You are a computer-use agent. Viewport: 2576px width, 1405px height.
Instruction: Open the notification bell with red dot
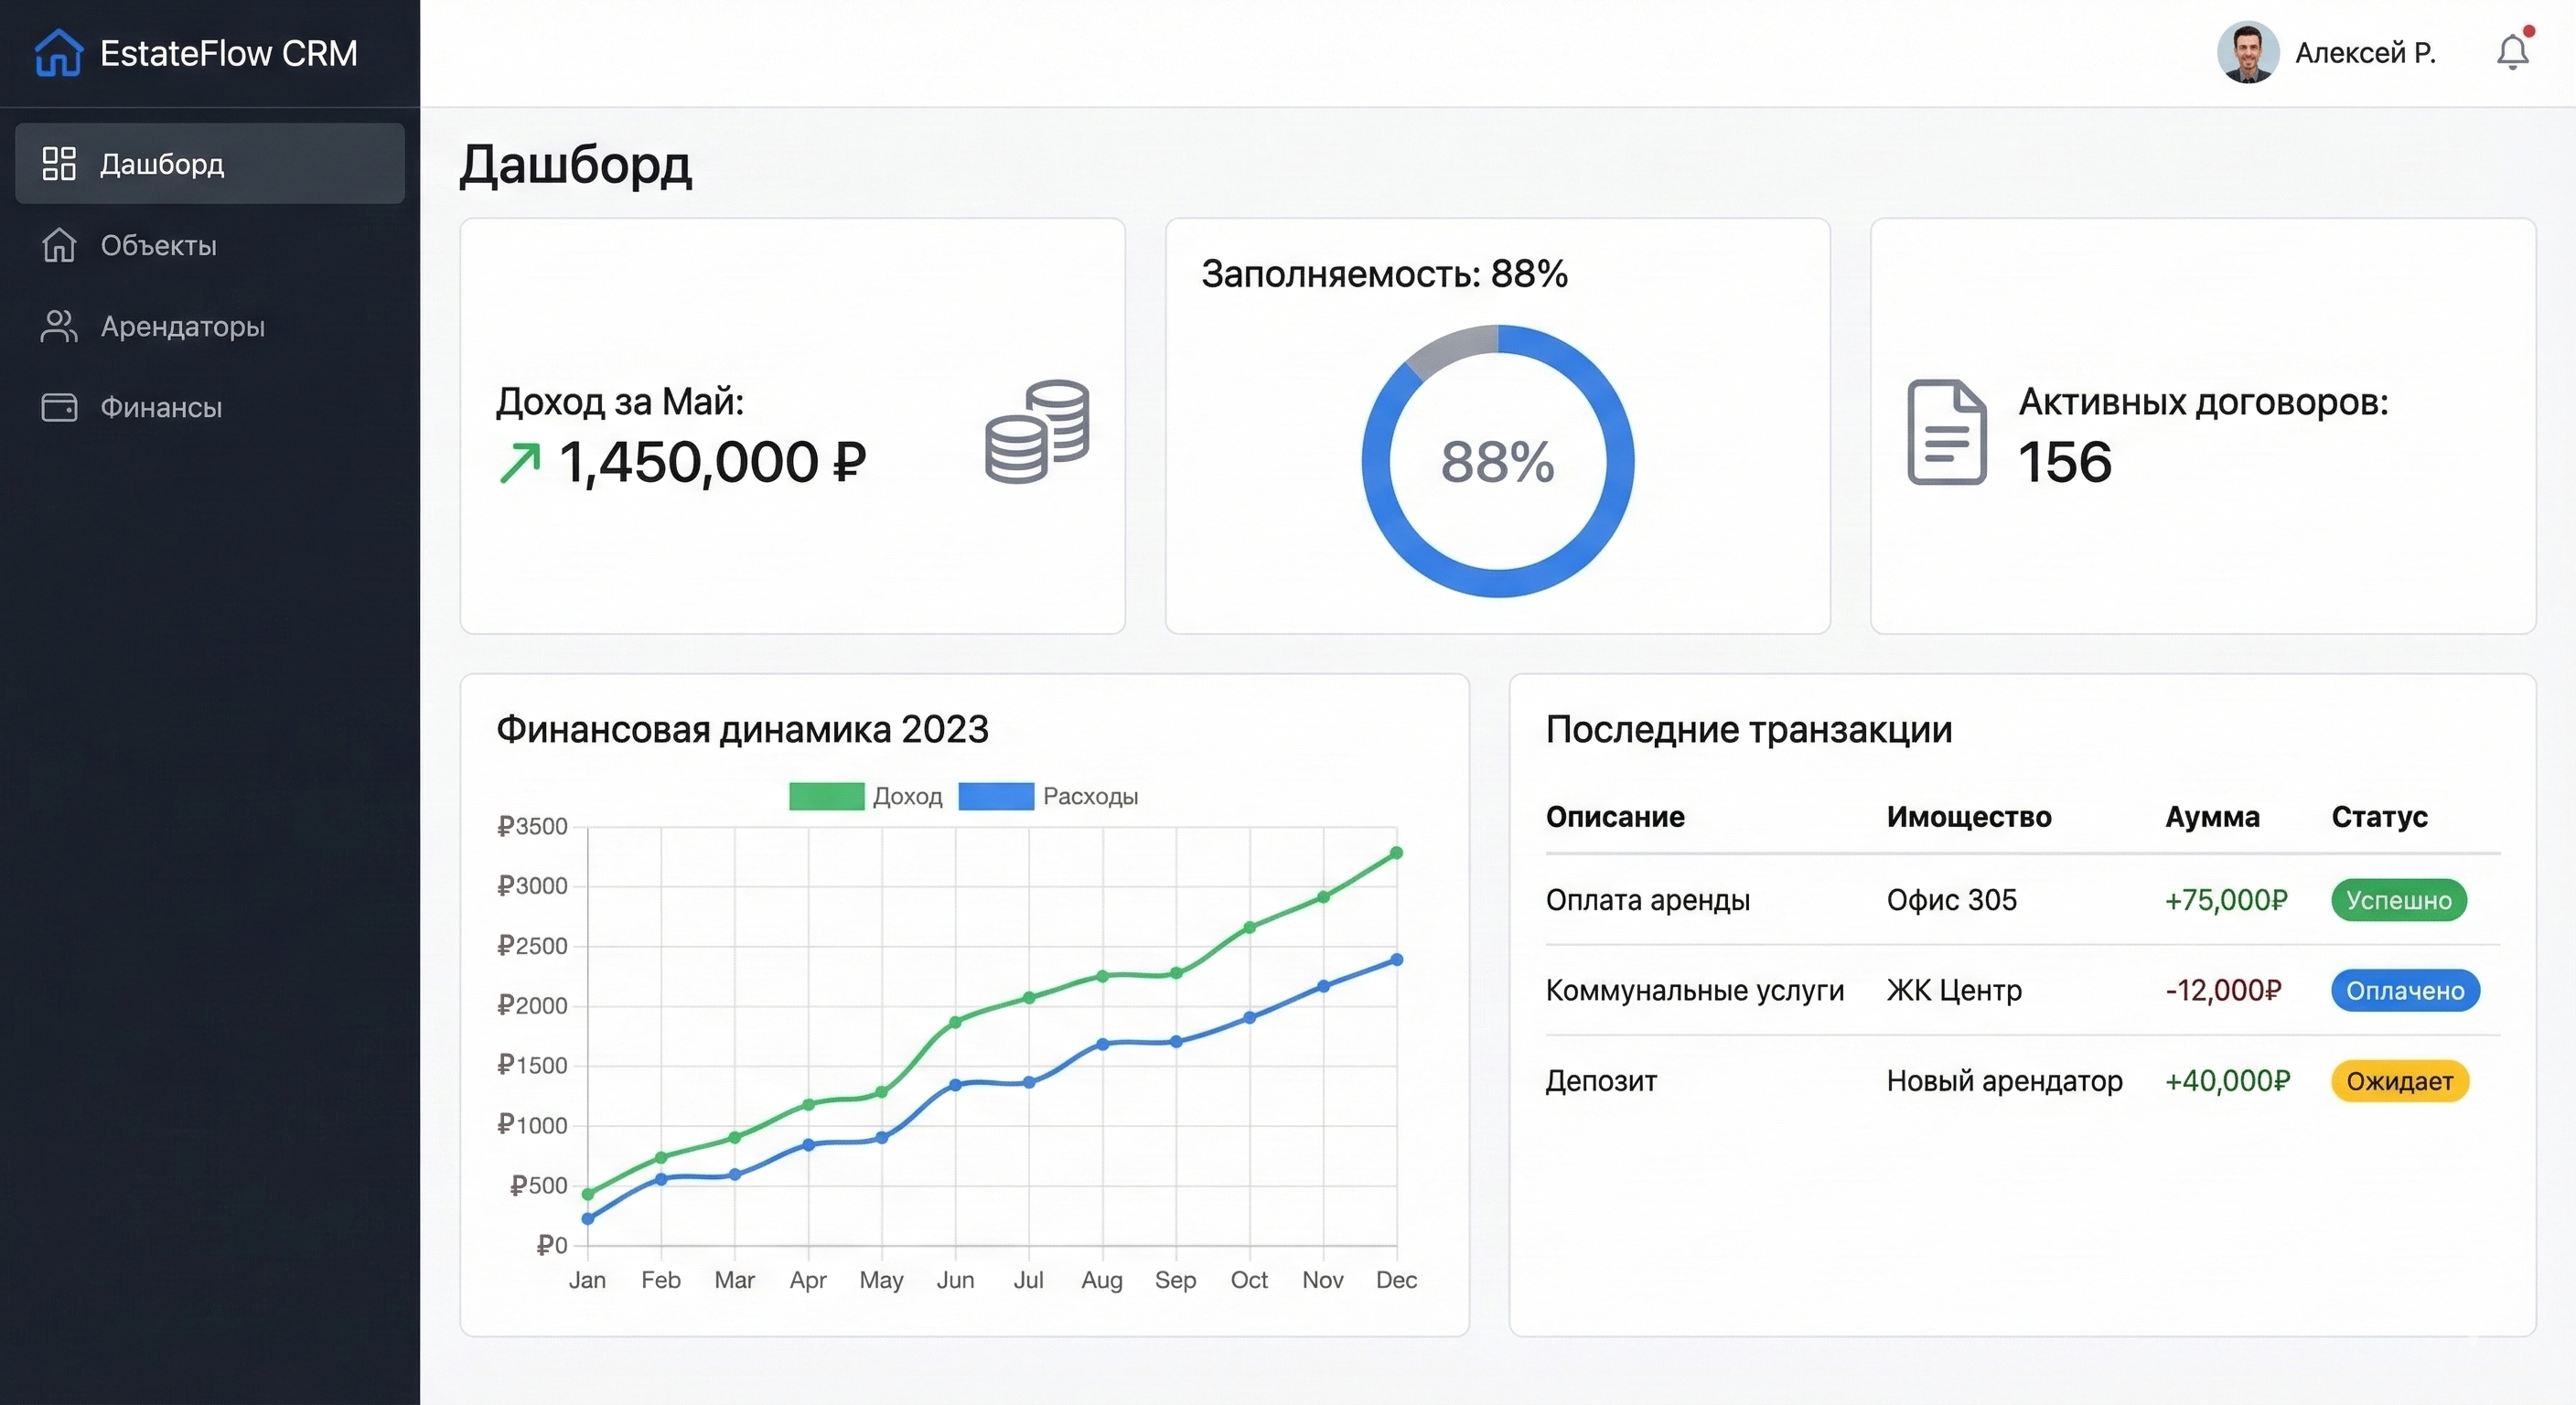(2512, 52)
